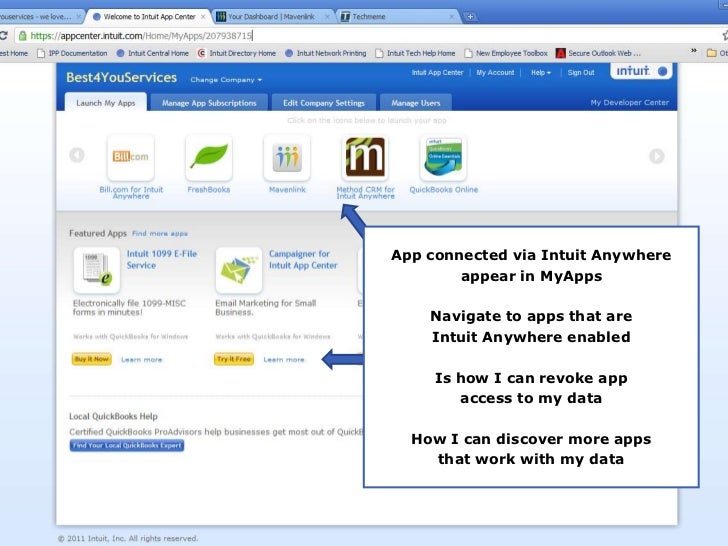Open the IPP Documentation bookmark

click(72, 53)
